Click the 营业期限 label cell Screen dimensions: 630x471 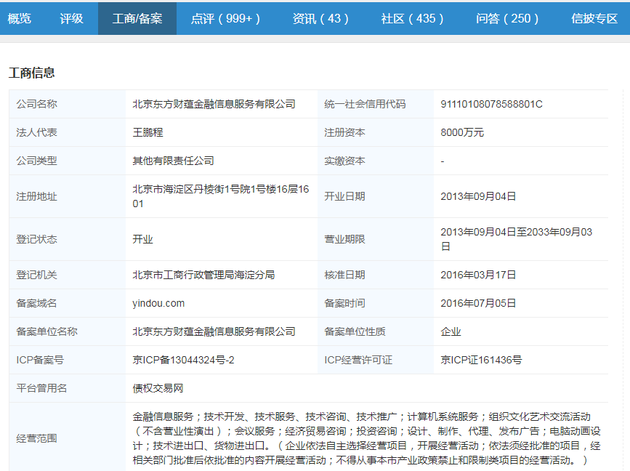[x=376, y=239]
